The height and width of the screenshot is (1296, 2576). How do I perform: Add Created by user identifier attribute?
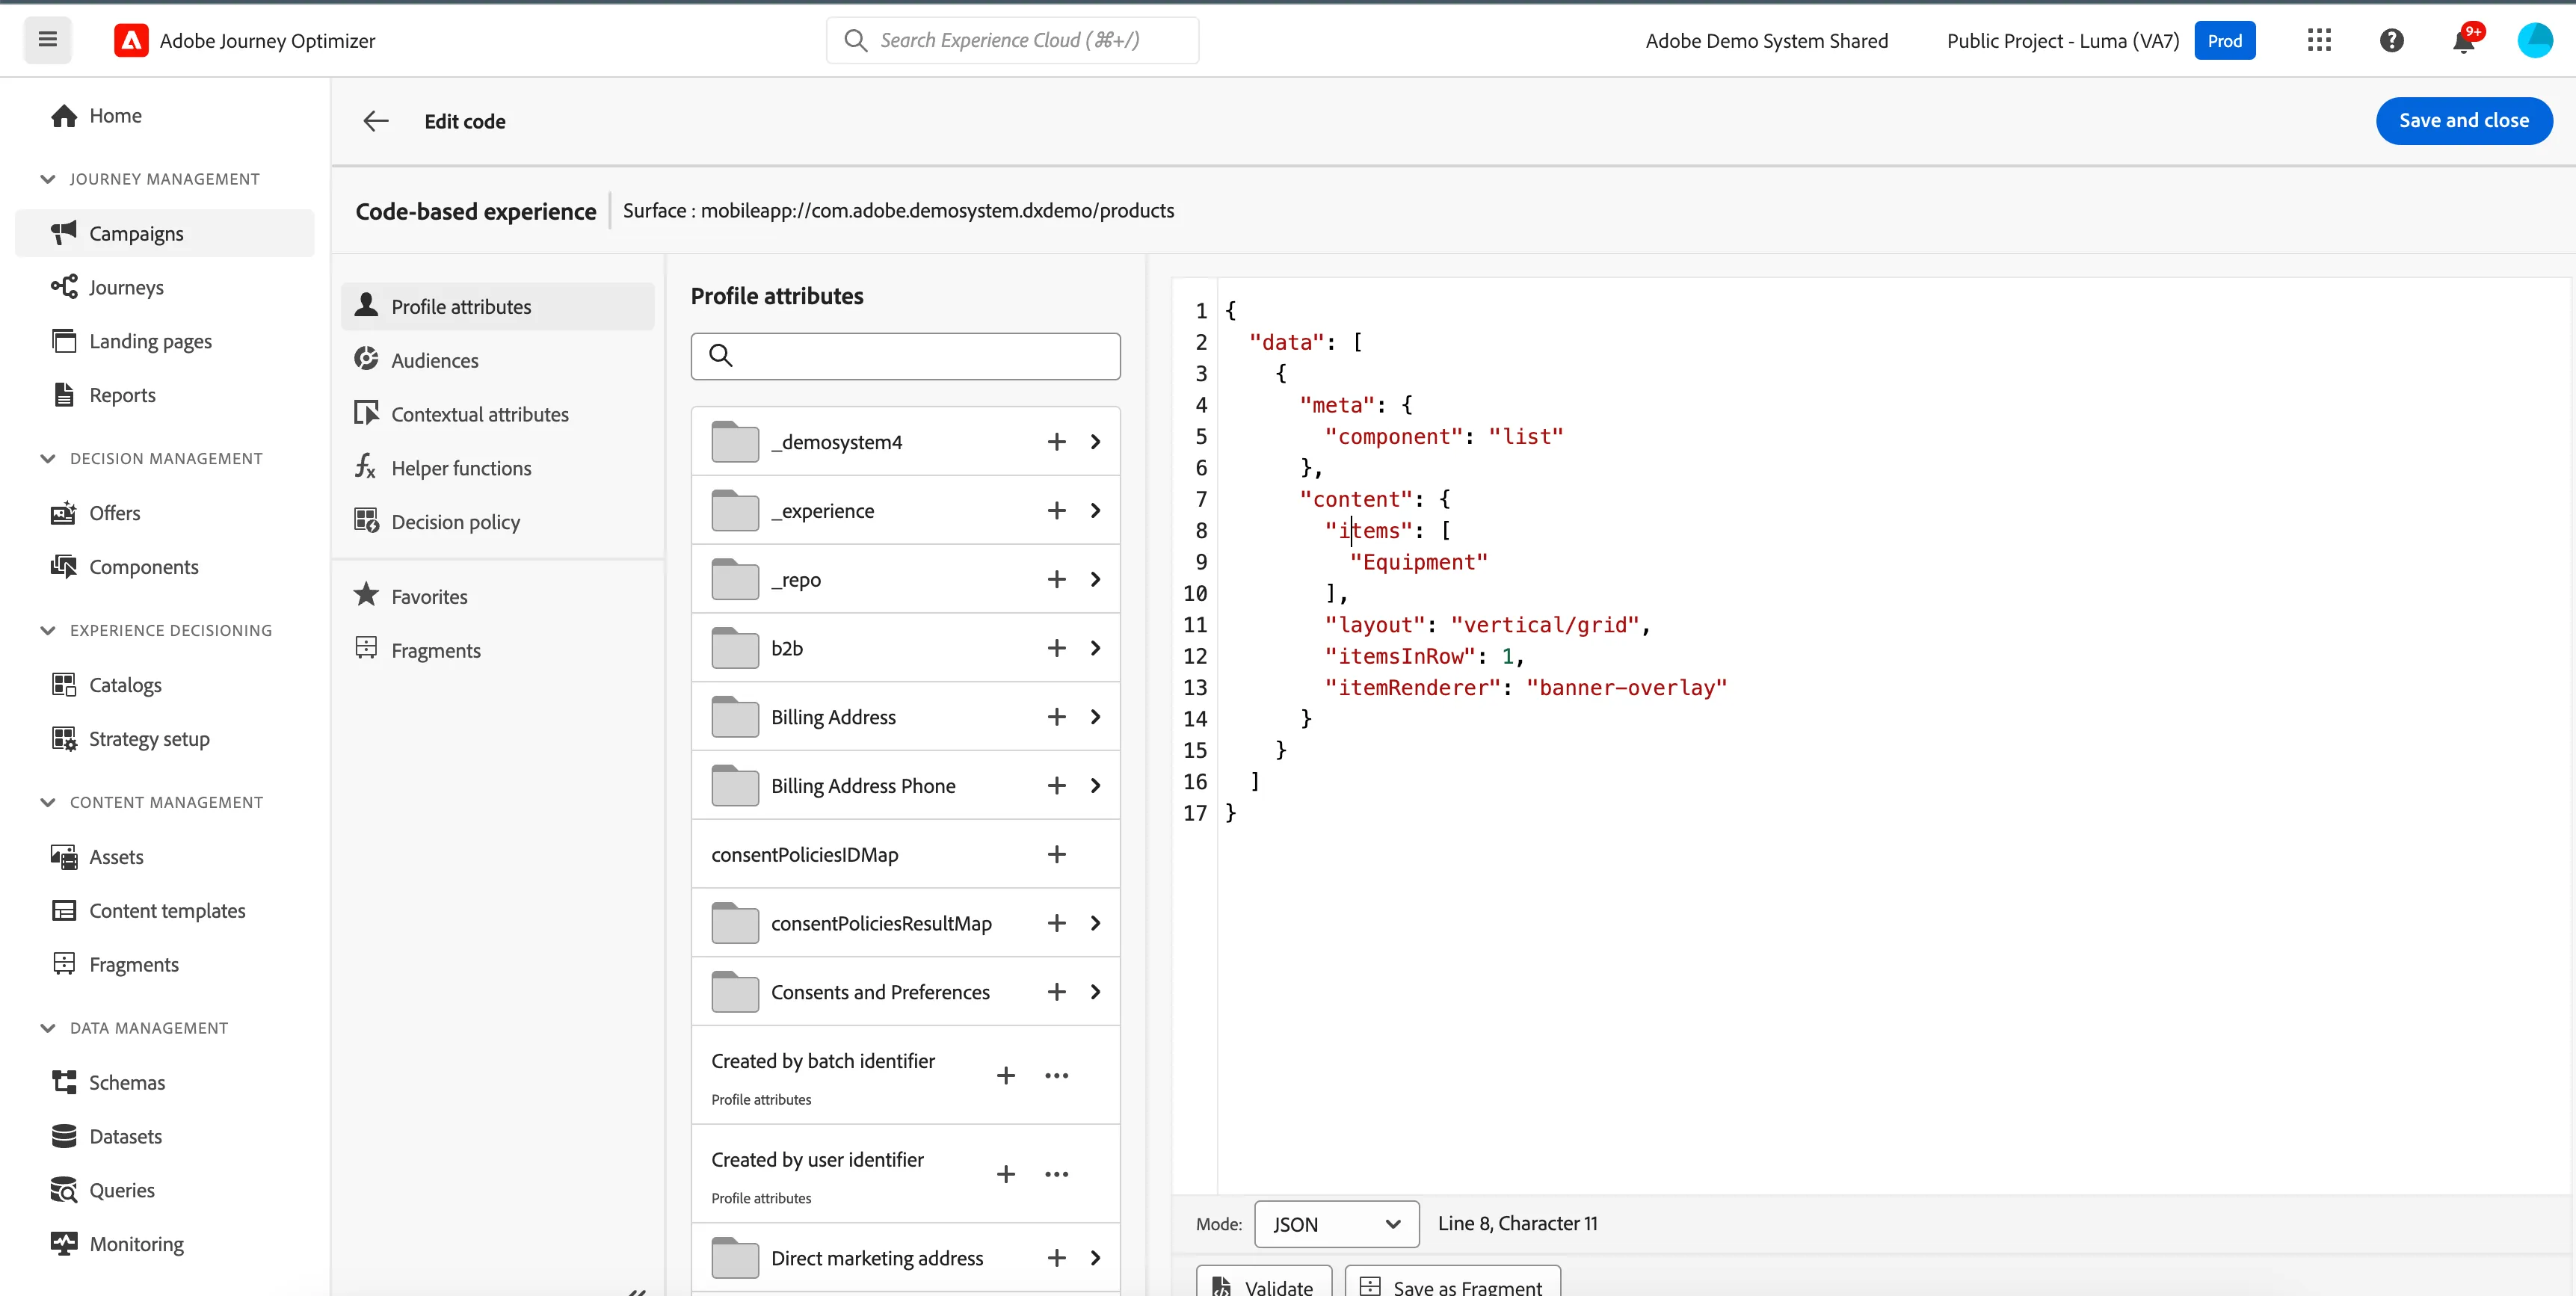click(x=1006, y=1174)
